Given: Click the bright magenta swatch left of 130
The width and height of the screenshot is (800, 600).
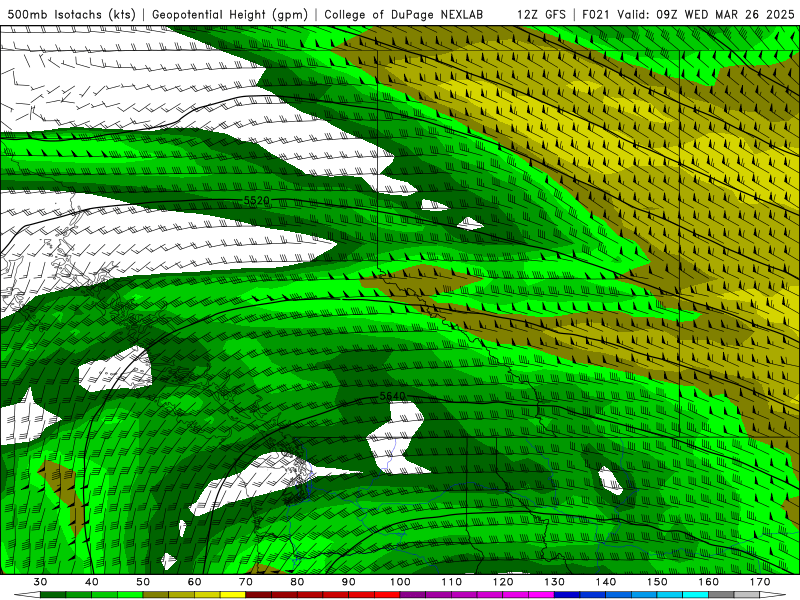Looking at the screenshot, I should [x=541, y=595].
